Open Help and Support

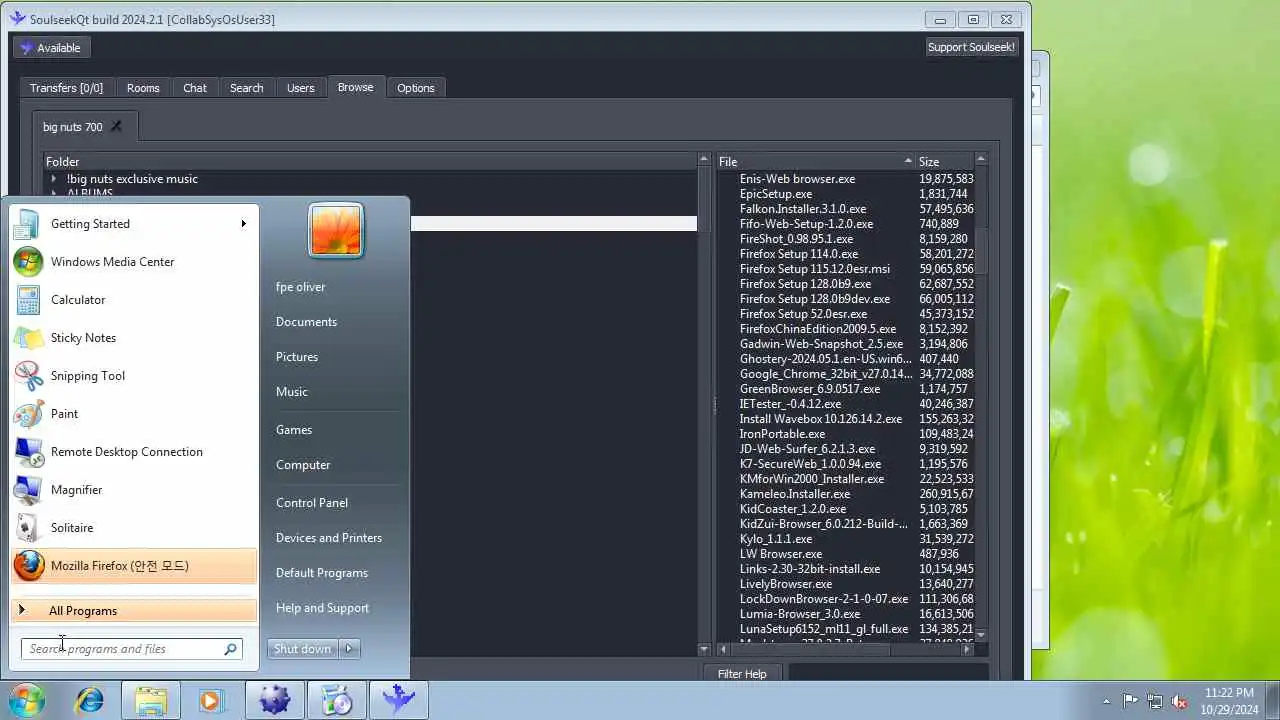click(322, 608)
